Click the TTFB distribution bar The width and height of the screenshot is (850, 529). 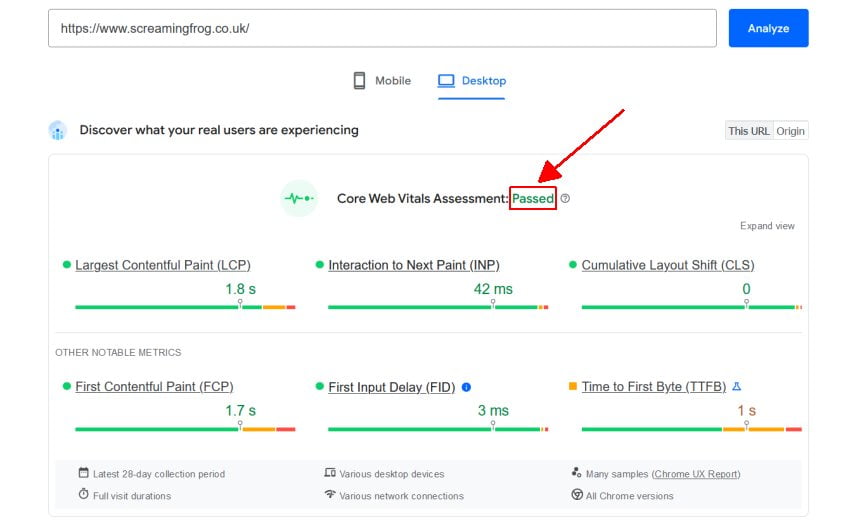coord(691,429)
